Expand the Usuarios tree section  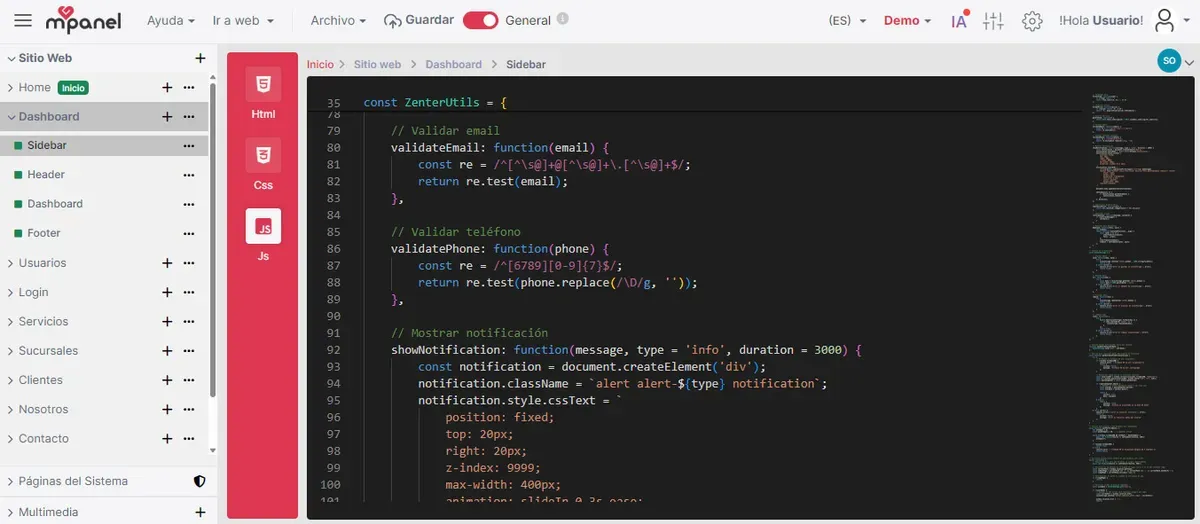coord(10,263)
